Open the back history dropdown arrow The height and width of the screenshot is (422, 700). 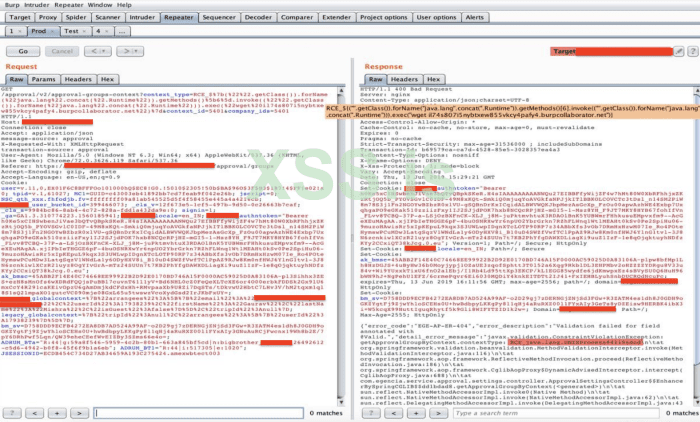(x=105, y=51)
